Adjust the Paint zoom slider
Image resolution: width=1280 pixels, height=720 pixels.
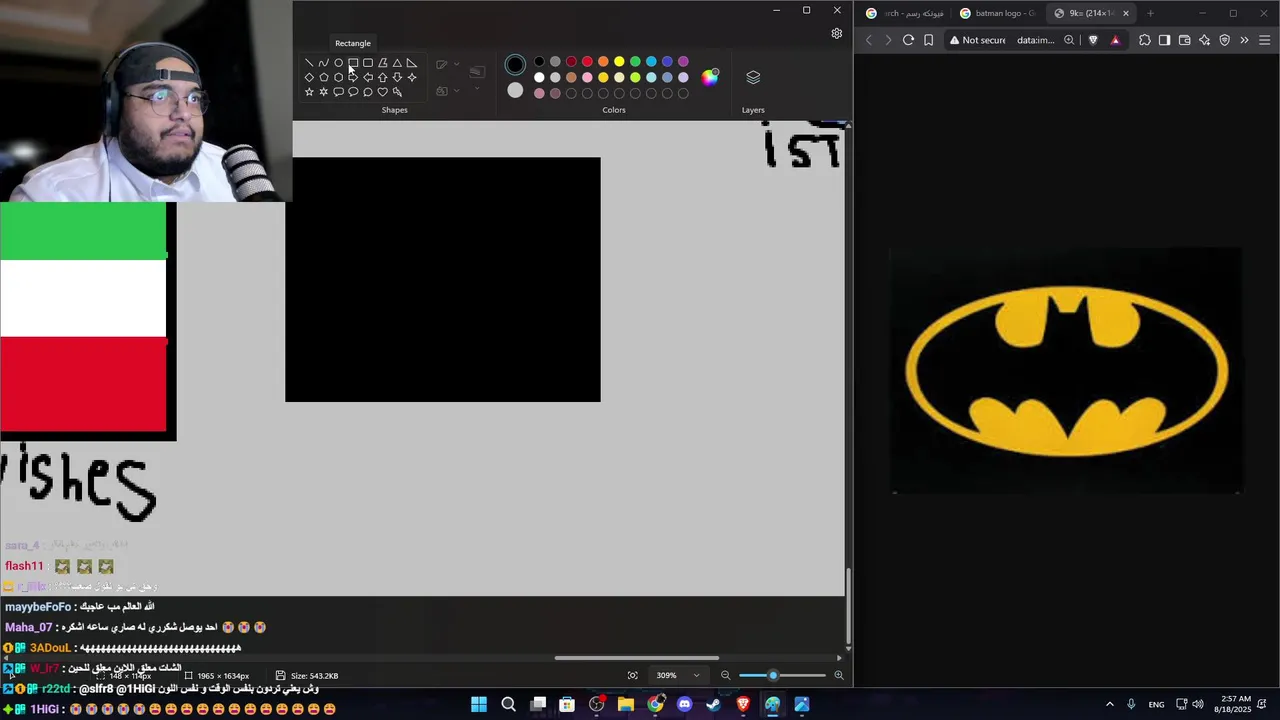click(772, 676)
